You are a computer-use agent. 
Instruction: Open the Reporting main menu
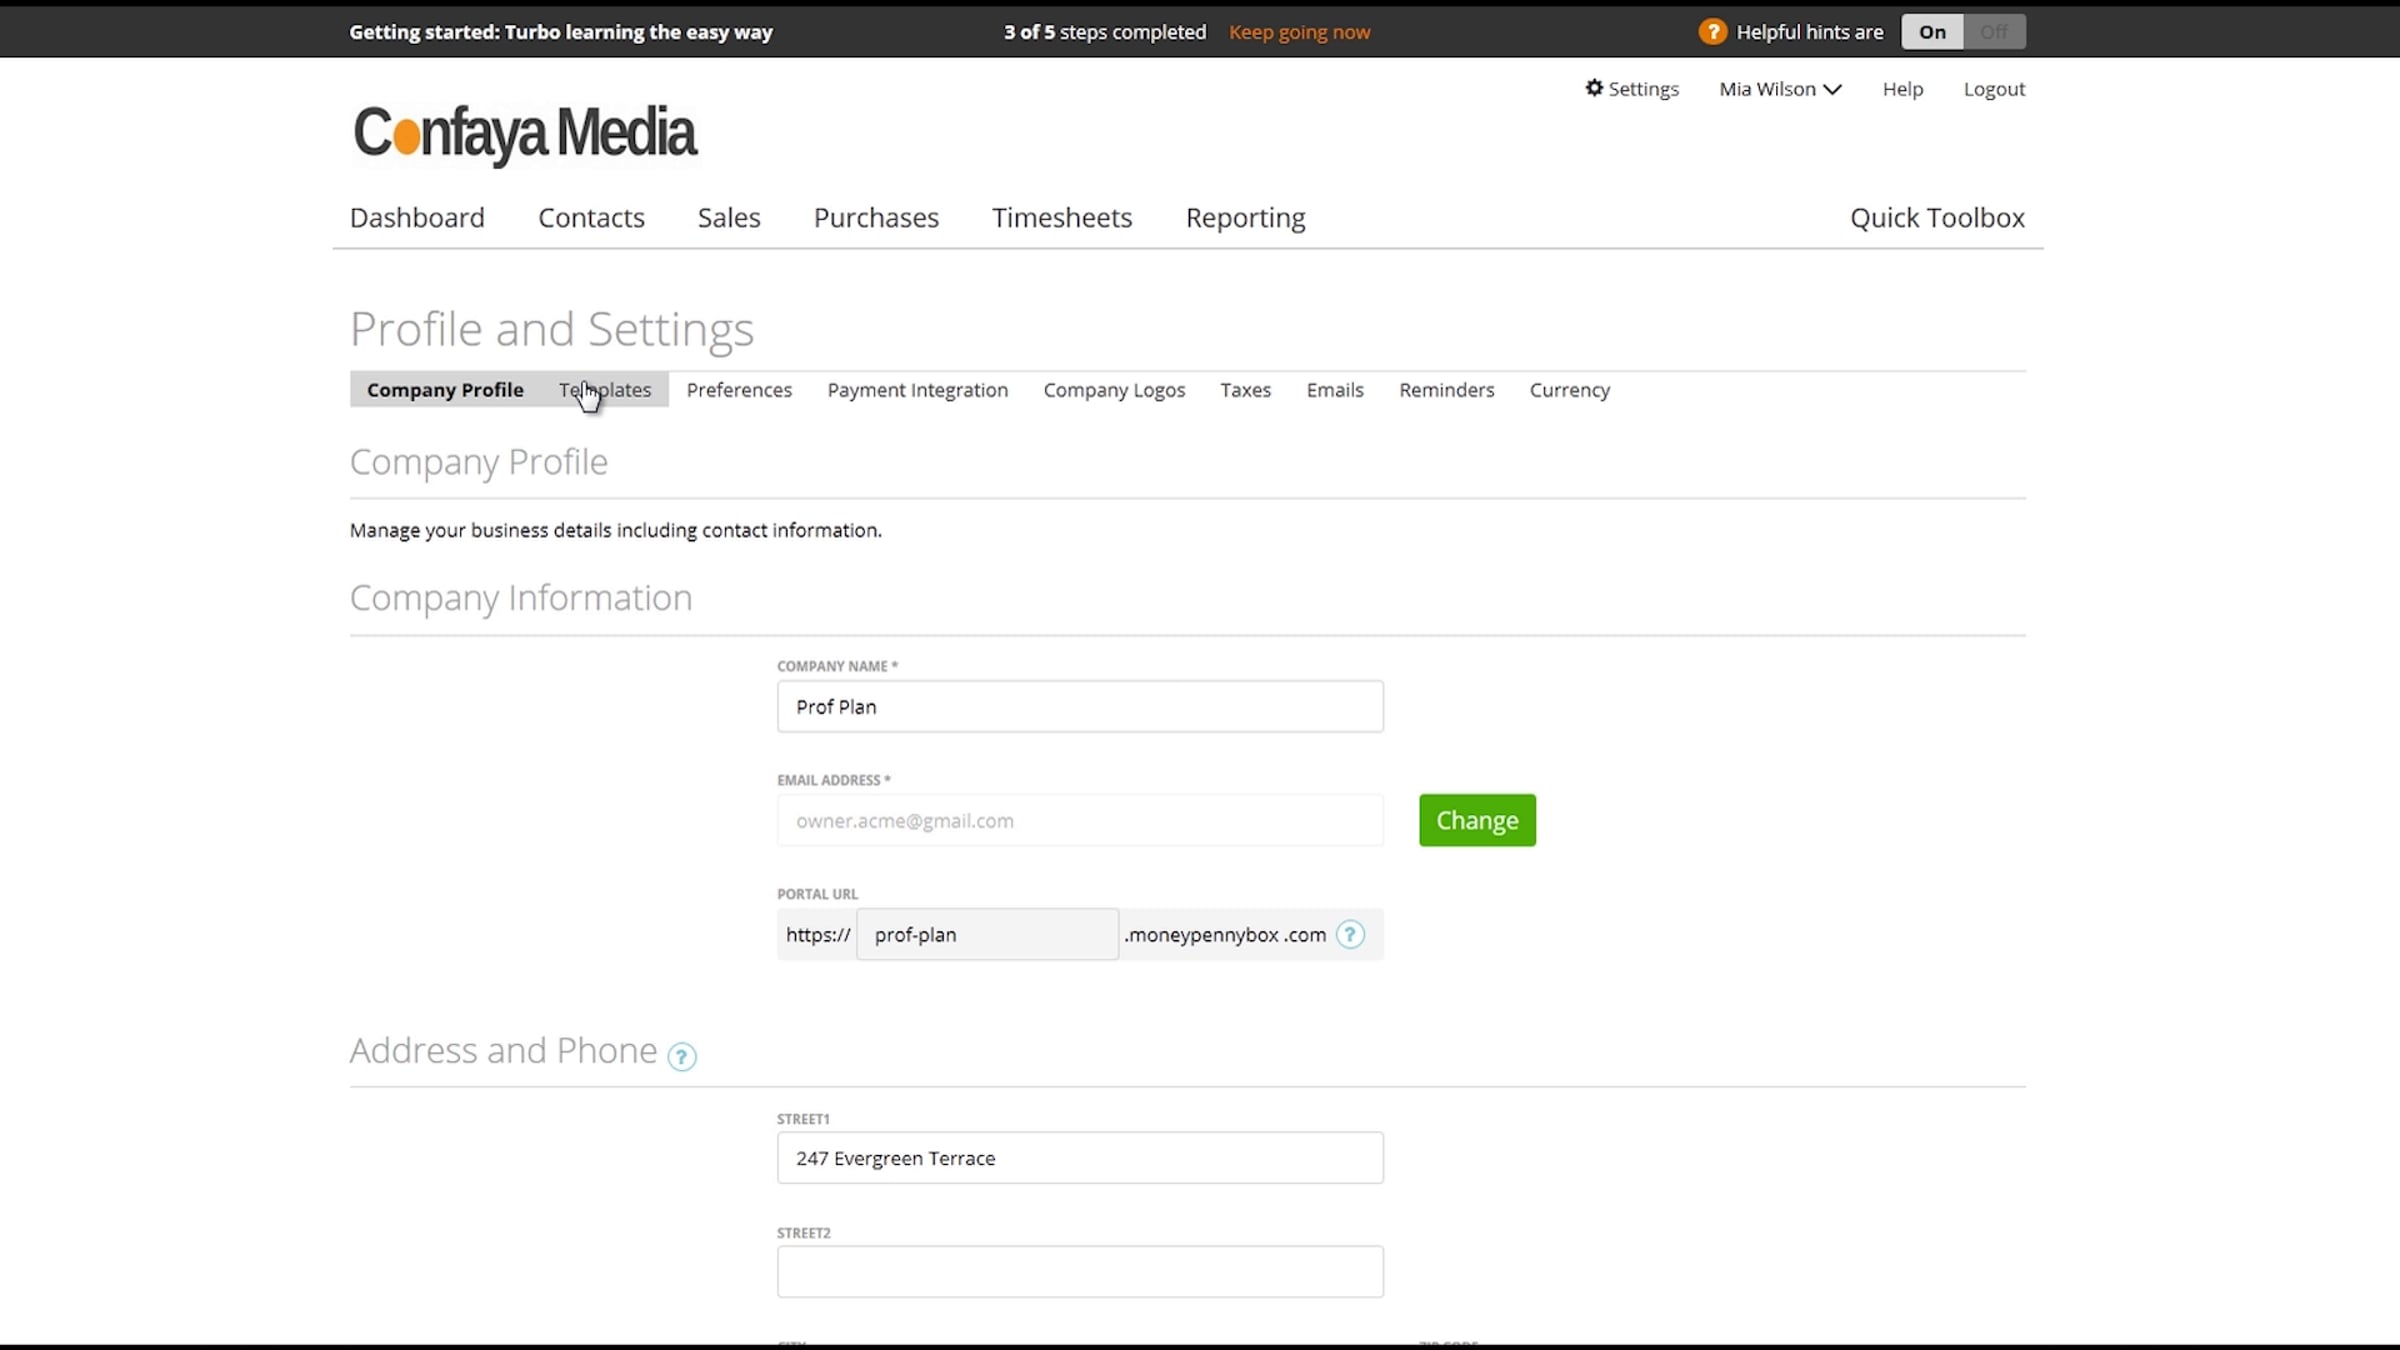[1245, 218]
